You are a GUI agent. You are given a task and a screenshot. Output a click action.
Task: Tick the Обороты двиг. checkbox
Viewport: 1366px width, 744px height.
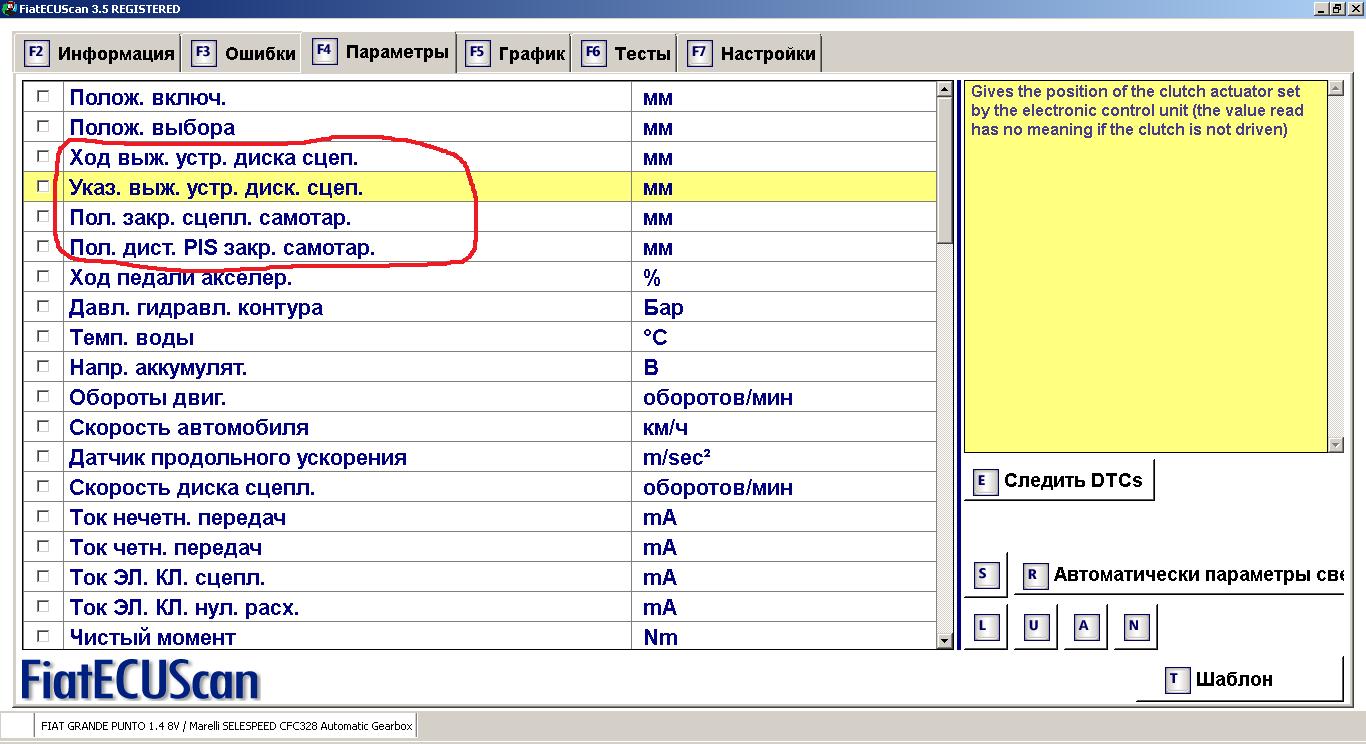[x=43, y=397]
